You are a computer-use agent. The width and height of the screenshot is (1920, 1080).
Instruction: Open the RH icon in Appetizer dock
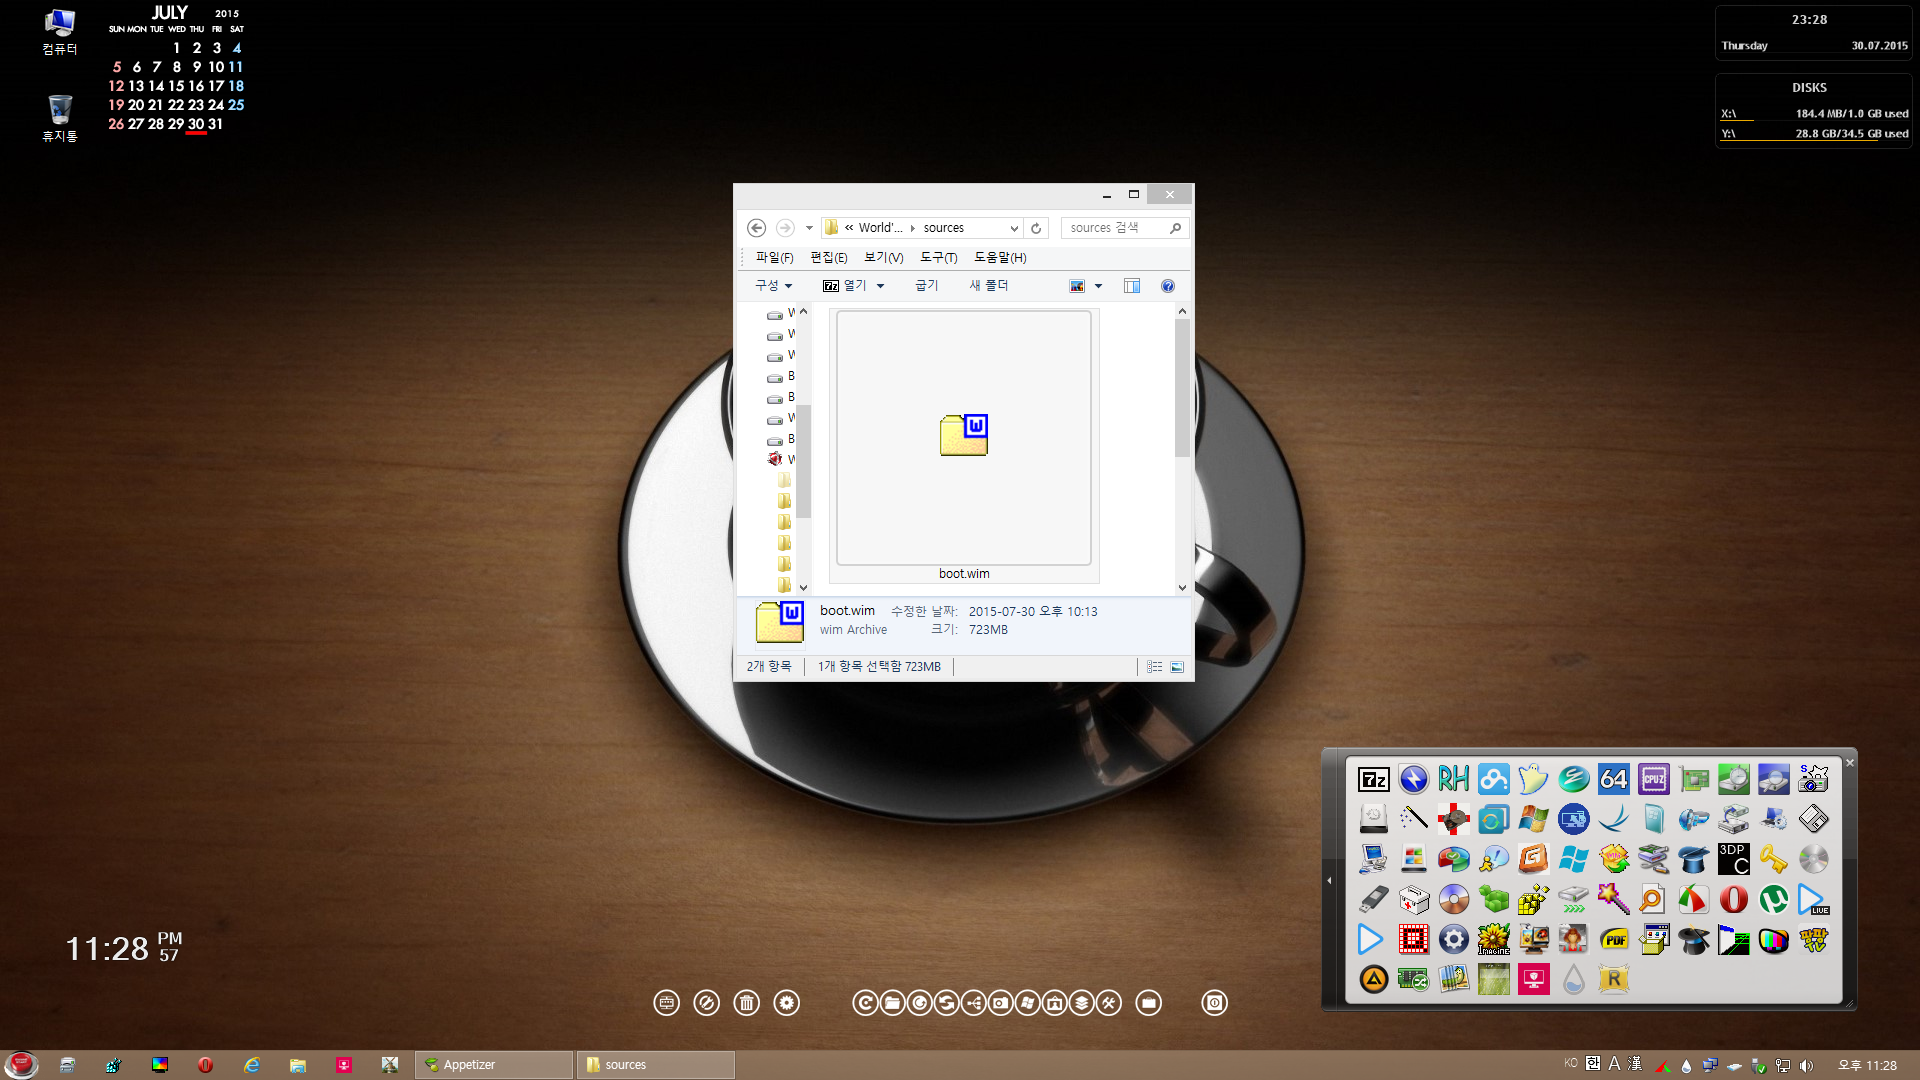[x=1453, y=779]
